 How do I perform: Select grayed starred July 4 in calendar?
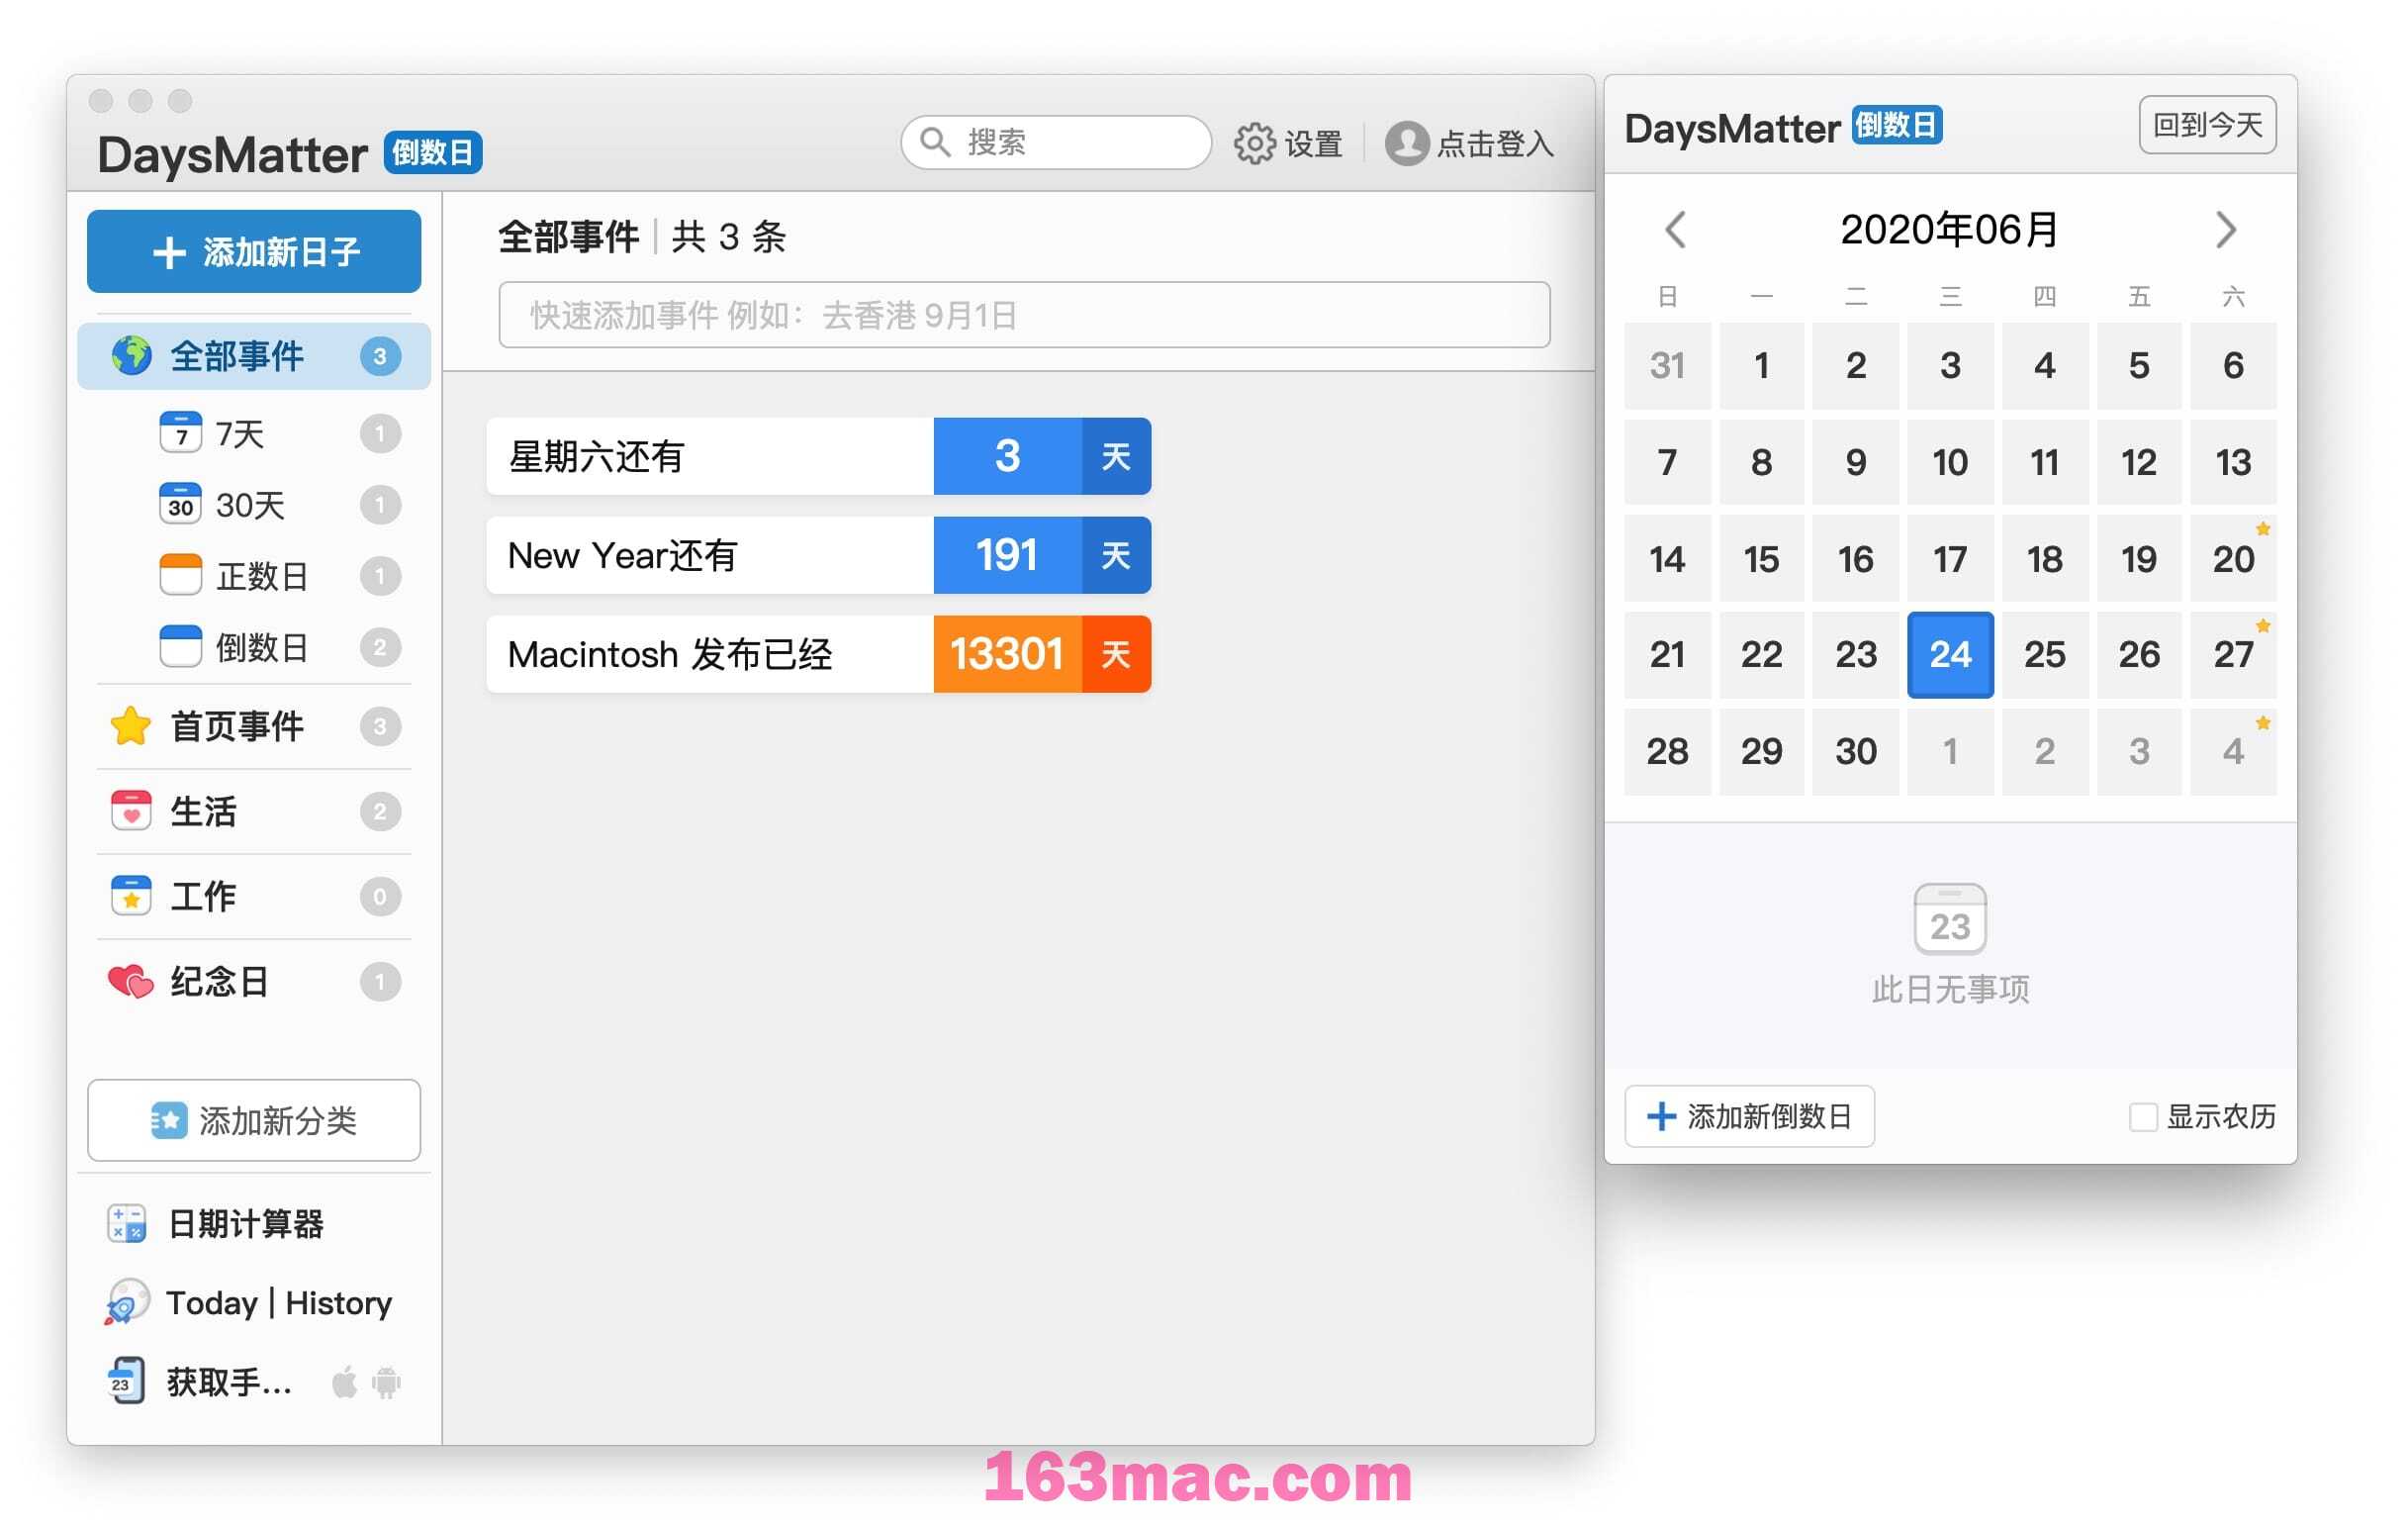coord(2233,751)
